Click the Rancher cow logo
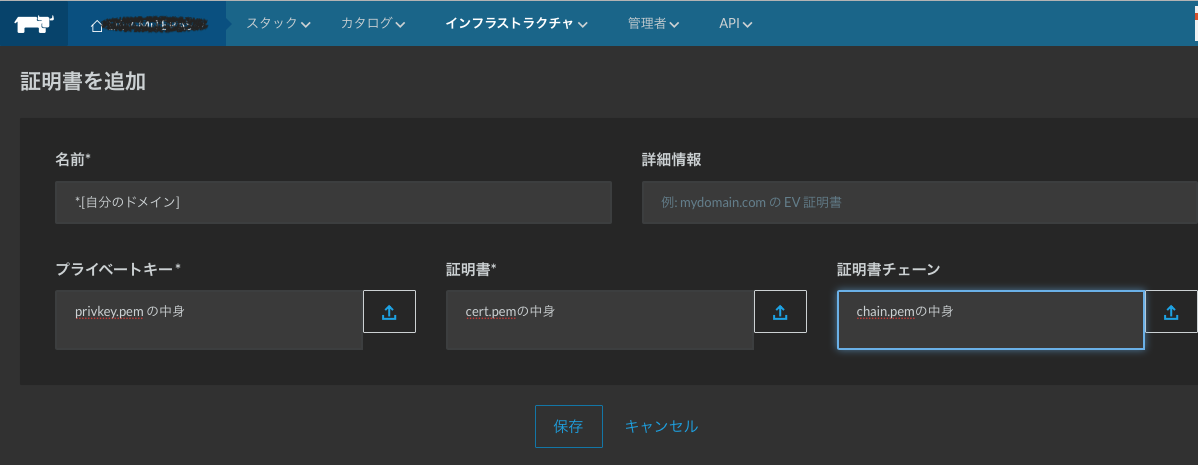This screenshot has width=1198, height=465. pos(34,24)
